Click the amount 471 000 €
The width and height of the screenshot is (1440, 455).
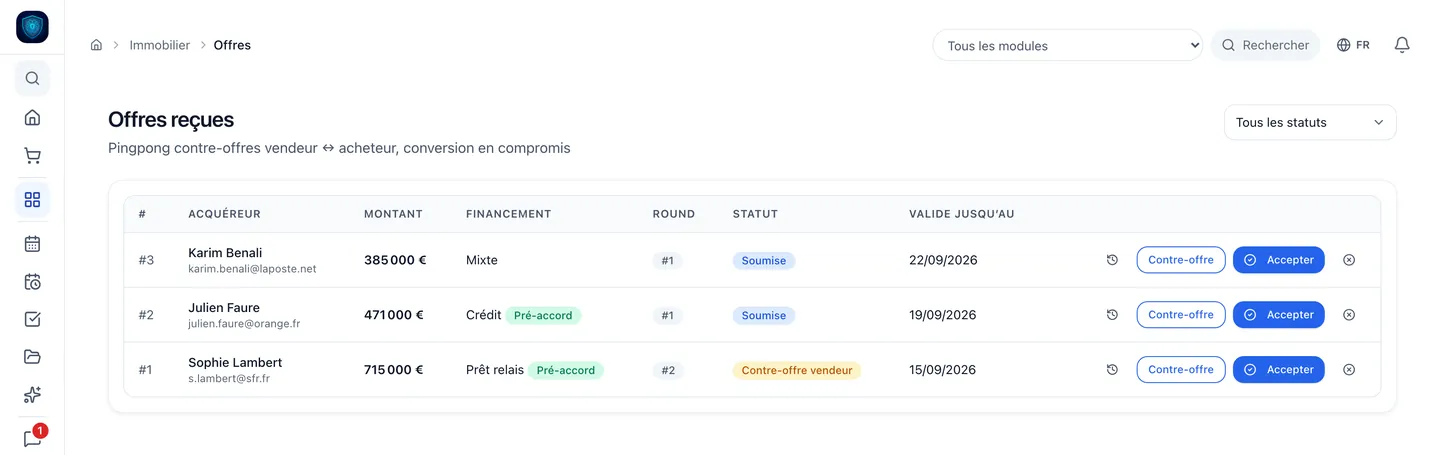pos(394,315)
